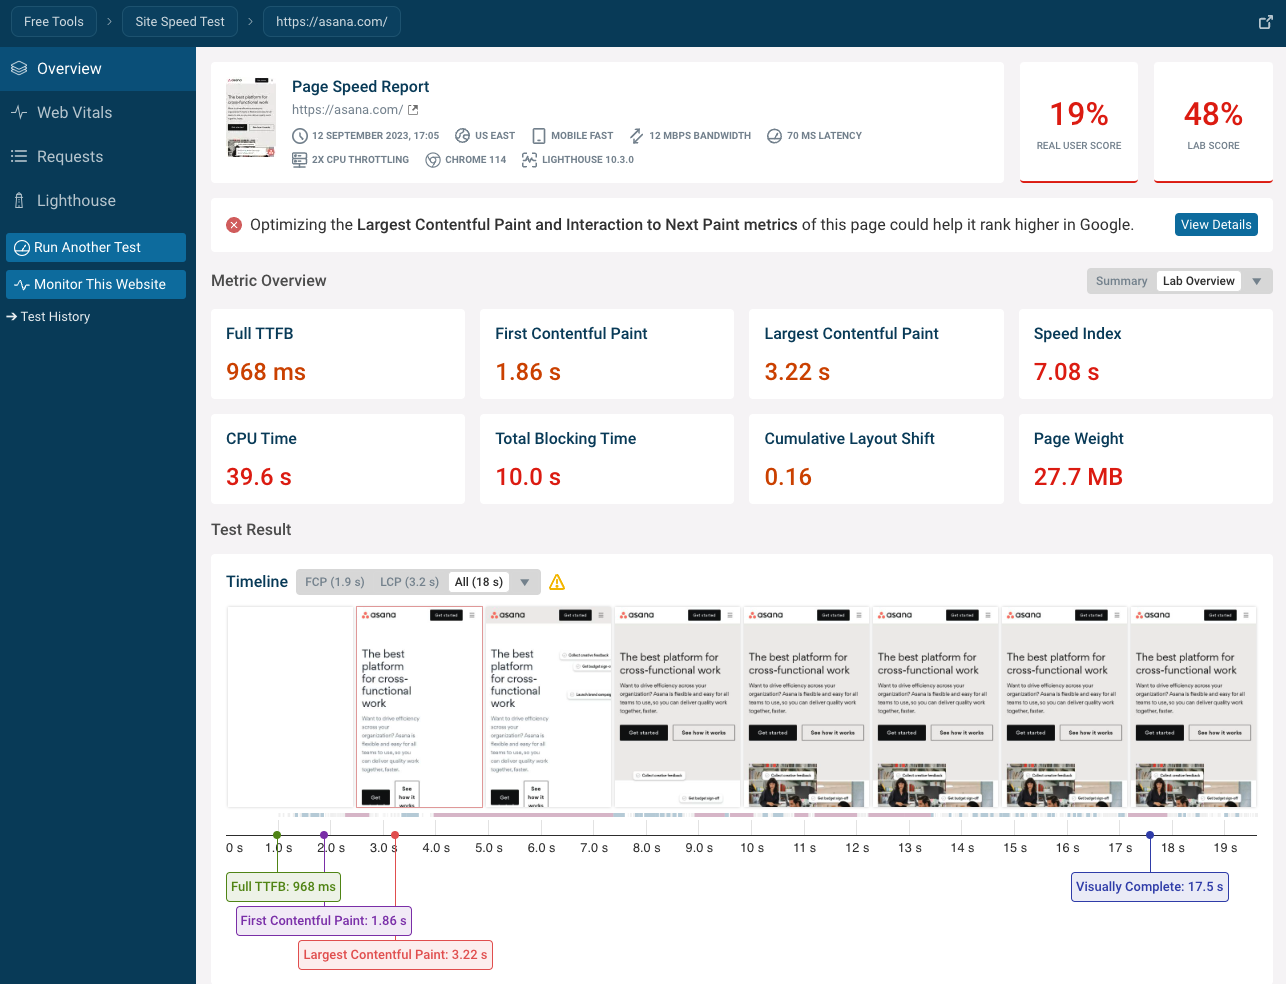Screen dimensions: 1286x984
Task: Click the external link icon beside asana.com URL
Action: (413, 110)
